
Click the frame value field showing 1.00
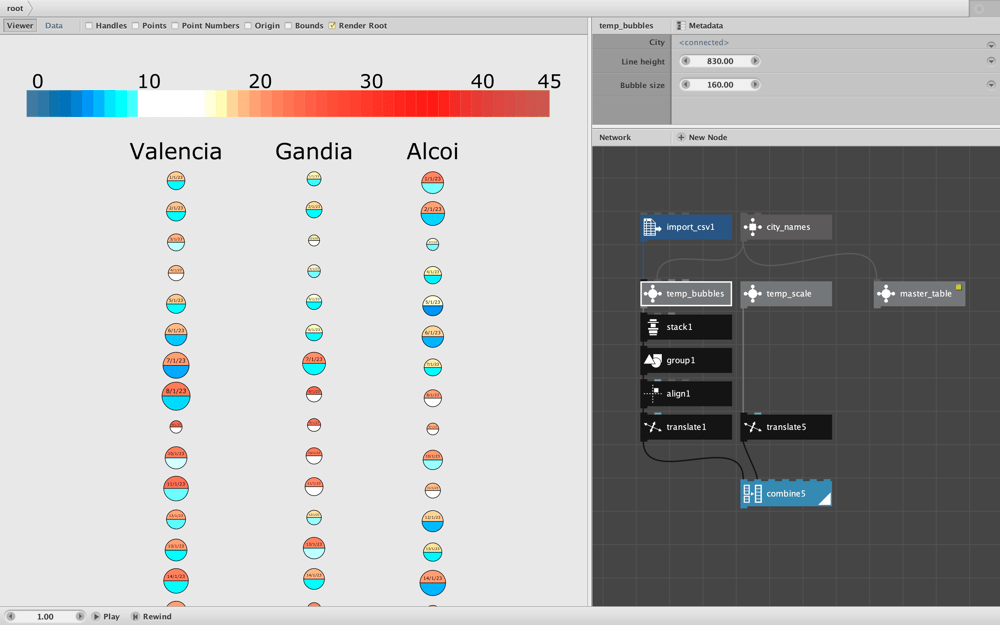[45, 616]
